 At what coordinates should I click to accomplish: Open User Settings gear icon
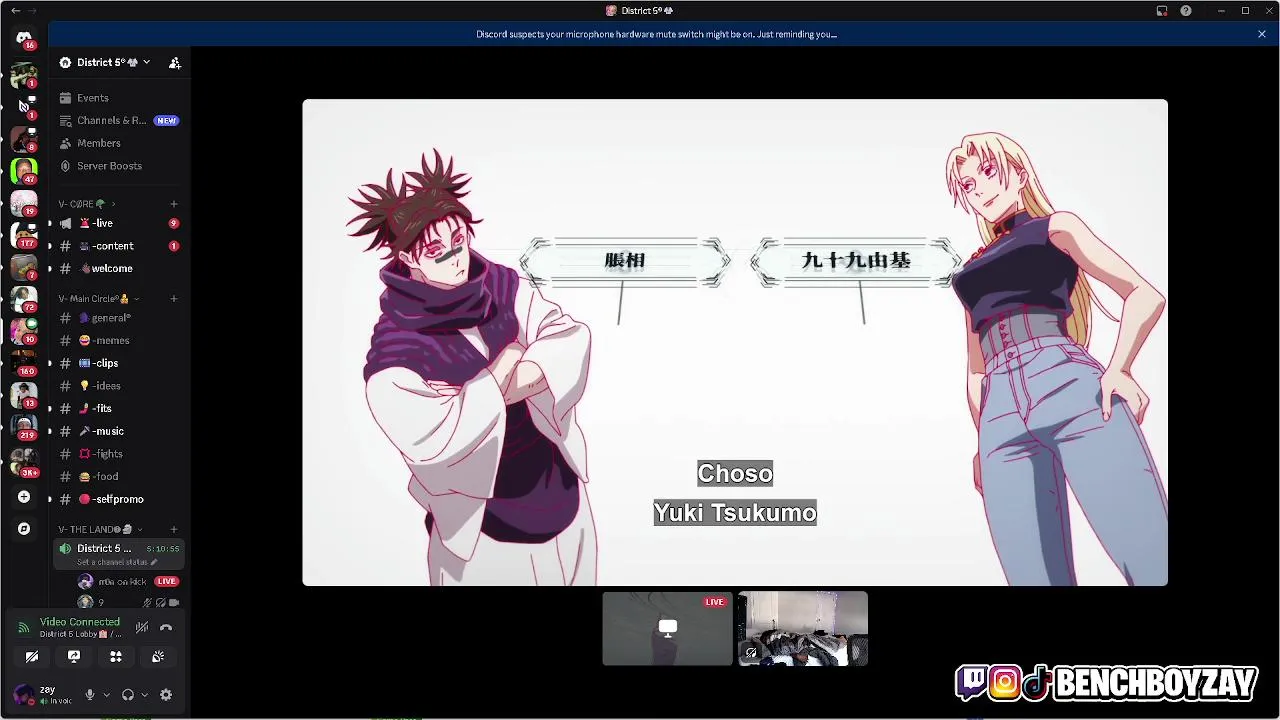point(166,695)
